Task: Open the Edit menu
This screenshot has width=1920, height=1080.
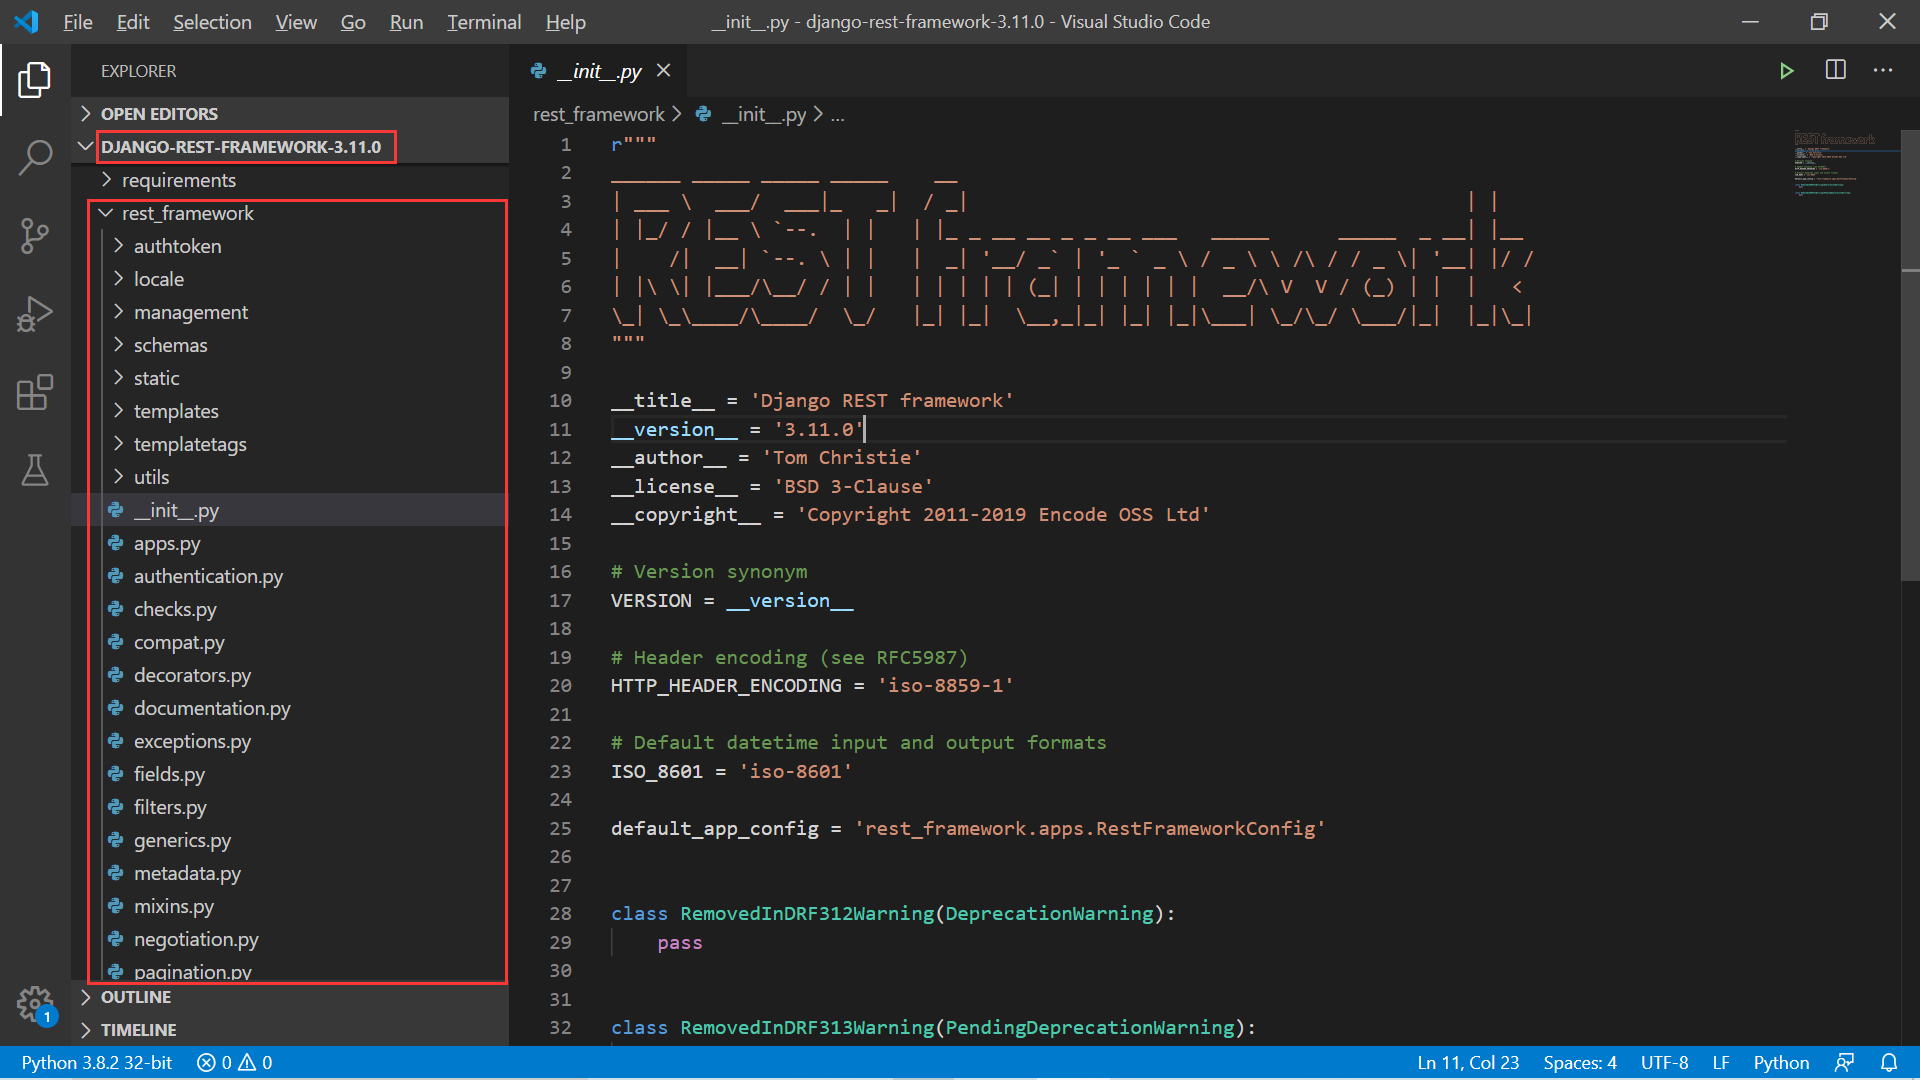Action: click(x=132, y=22)
